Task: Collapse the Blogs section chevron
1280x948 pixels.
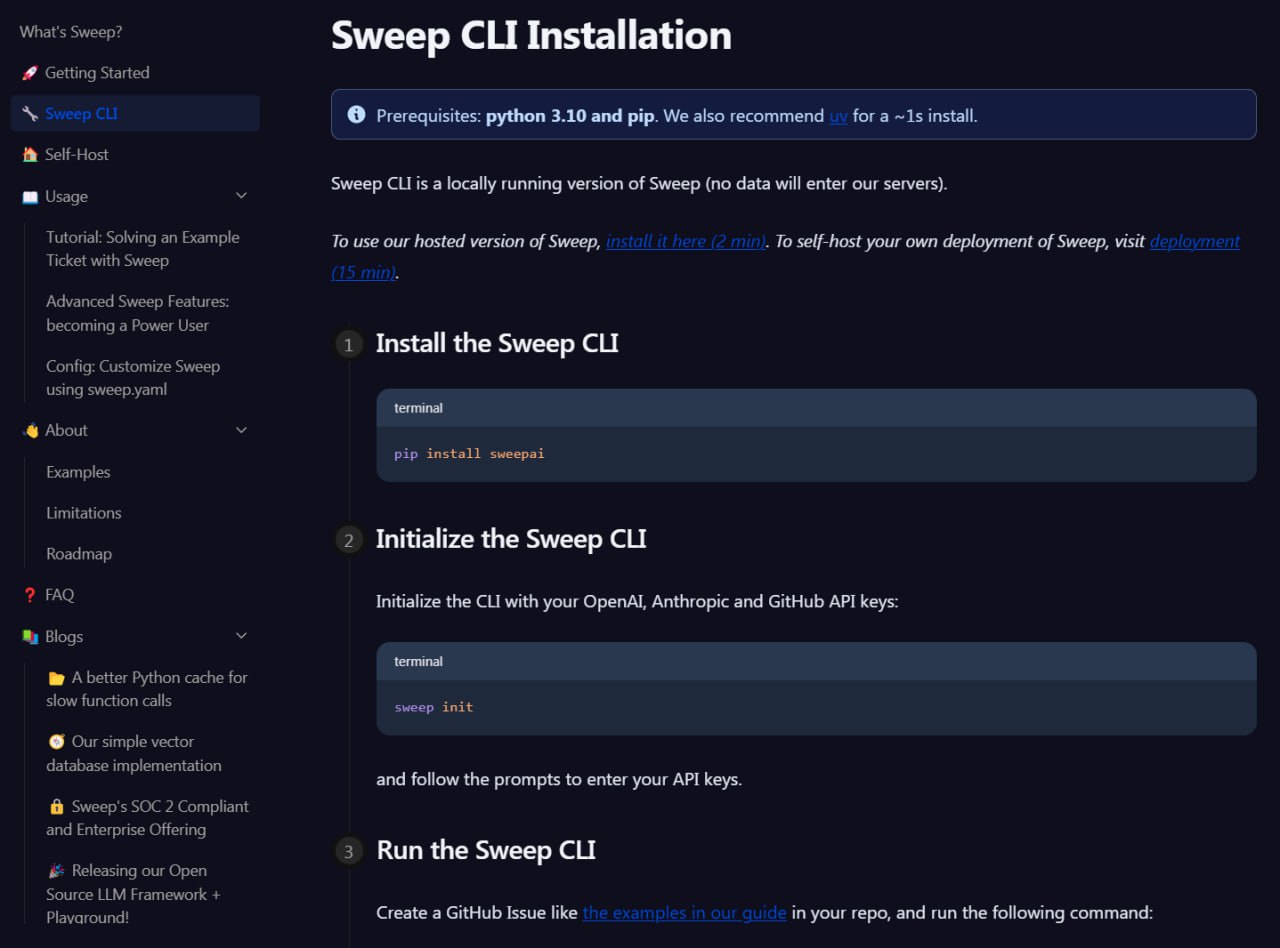Action: click(241, 636)
